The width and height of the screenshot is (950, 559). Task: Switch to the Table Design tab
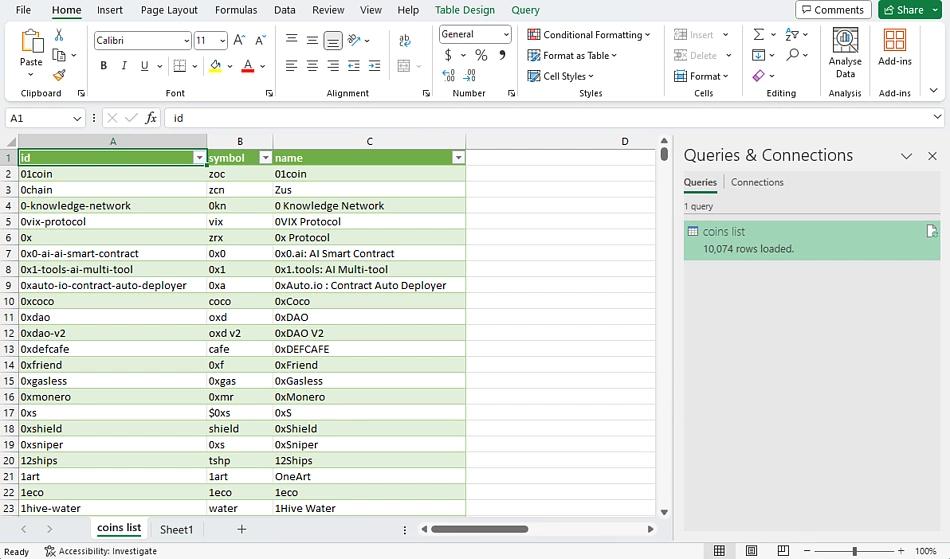(465, 10)
